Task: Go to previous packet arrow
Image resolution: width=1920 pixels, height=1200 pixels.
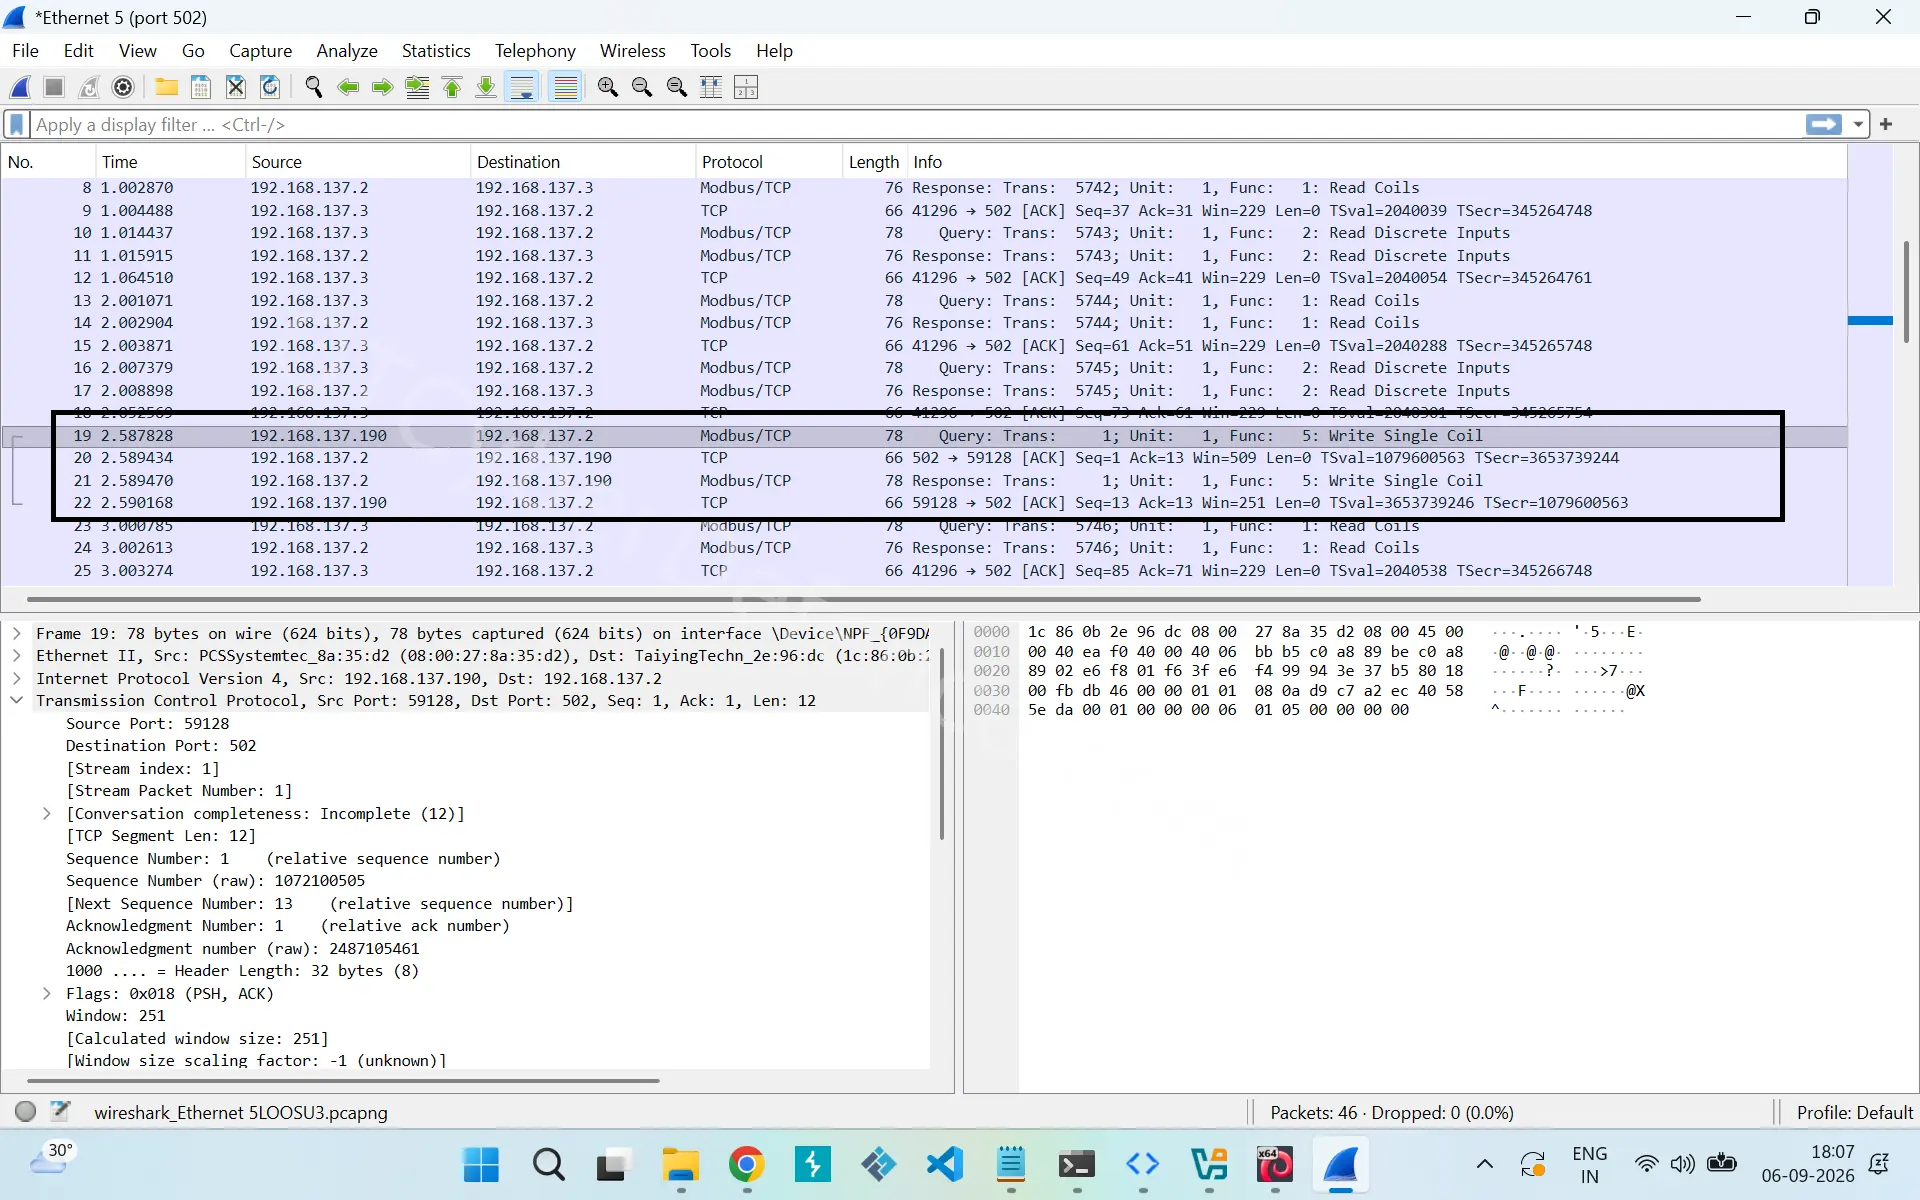Action: point(348,87)
